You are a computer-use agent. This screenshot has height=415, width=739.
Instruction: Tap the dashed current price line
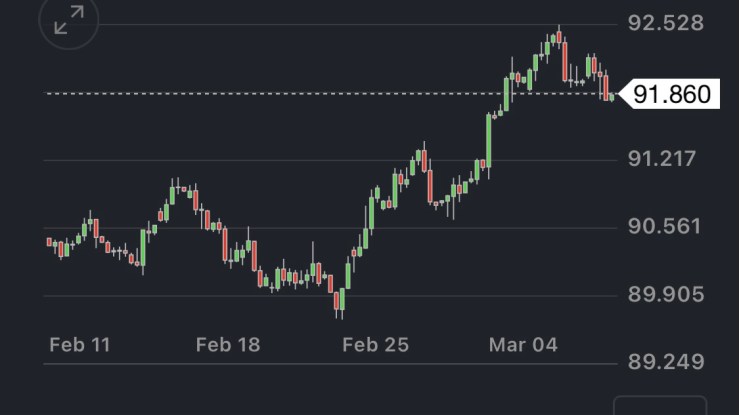coord(300,94)
